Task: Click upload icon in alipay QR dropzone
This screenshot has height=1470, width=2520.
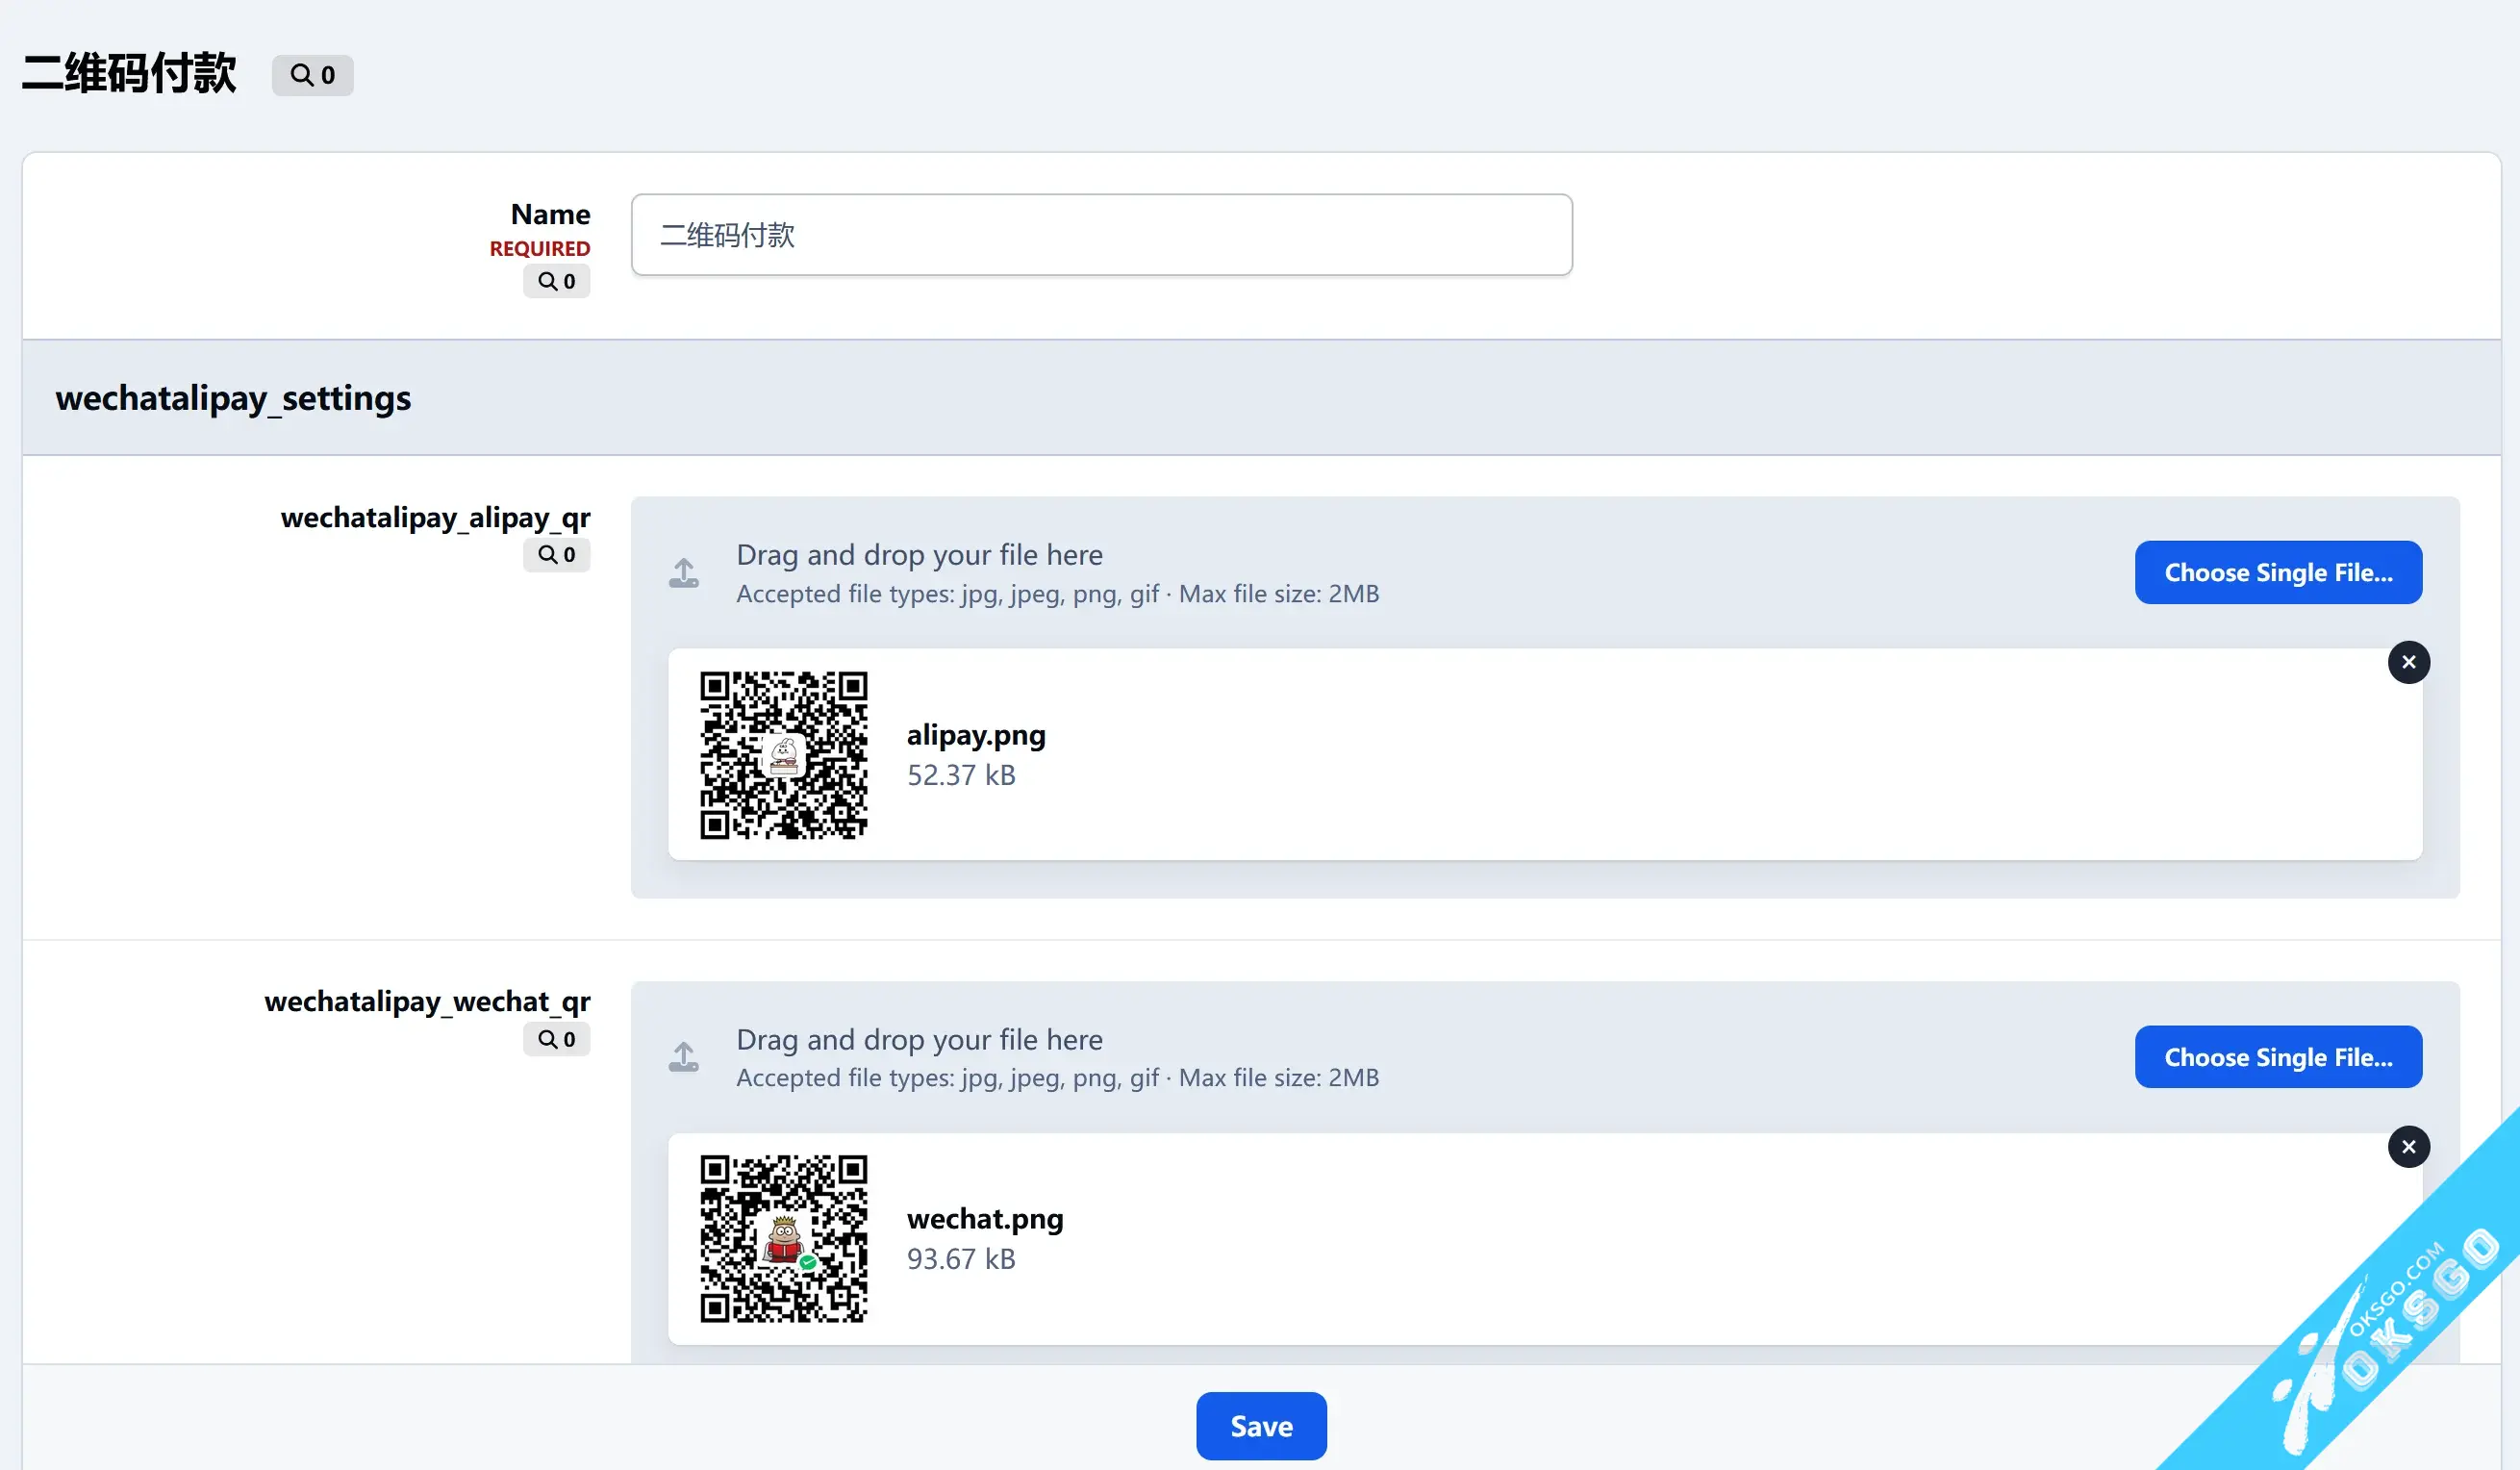Action: [x=684, y=573]
